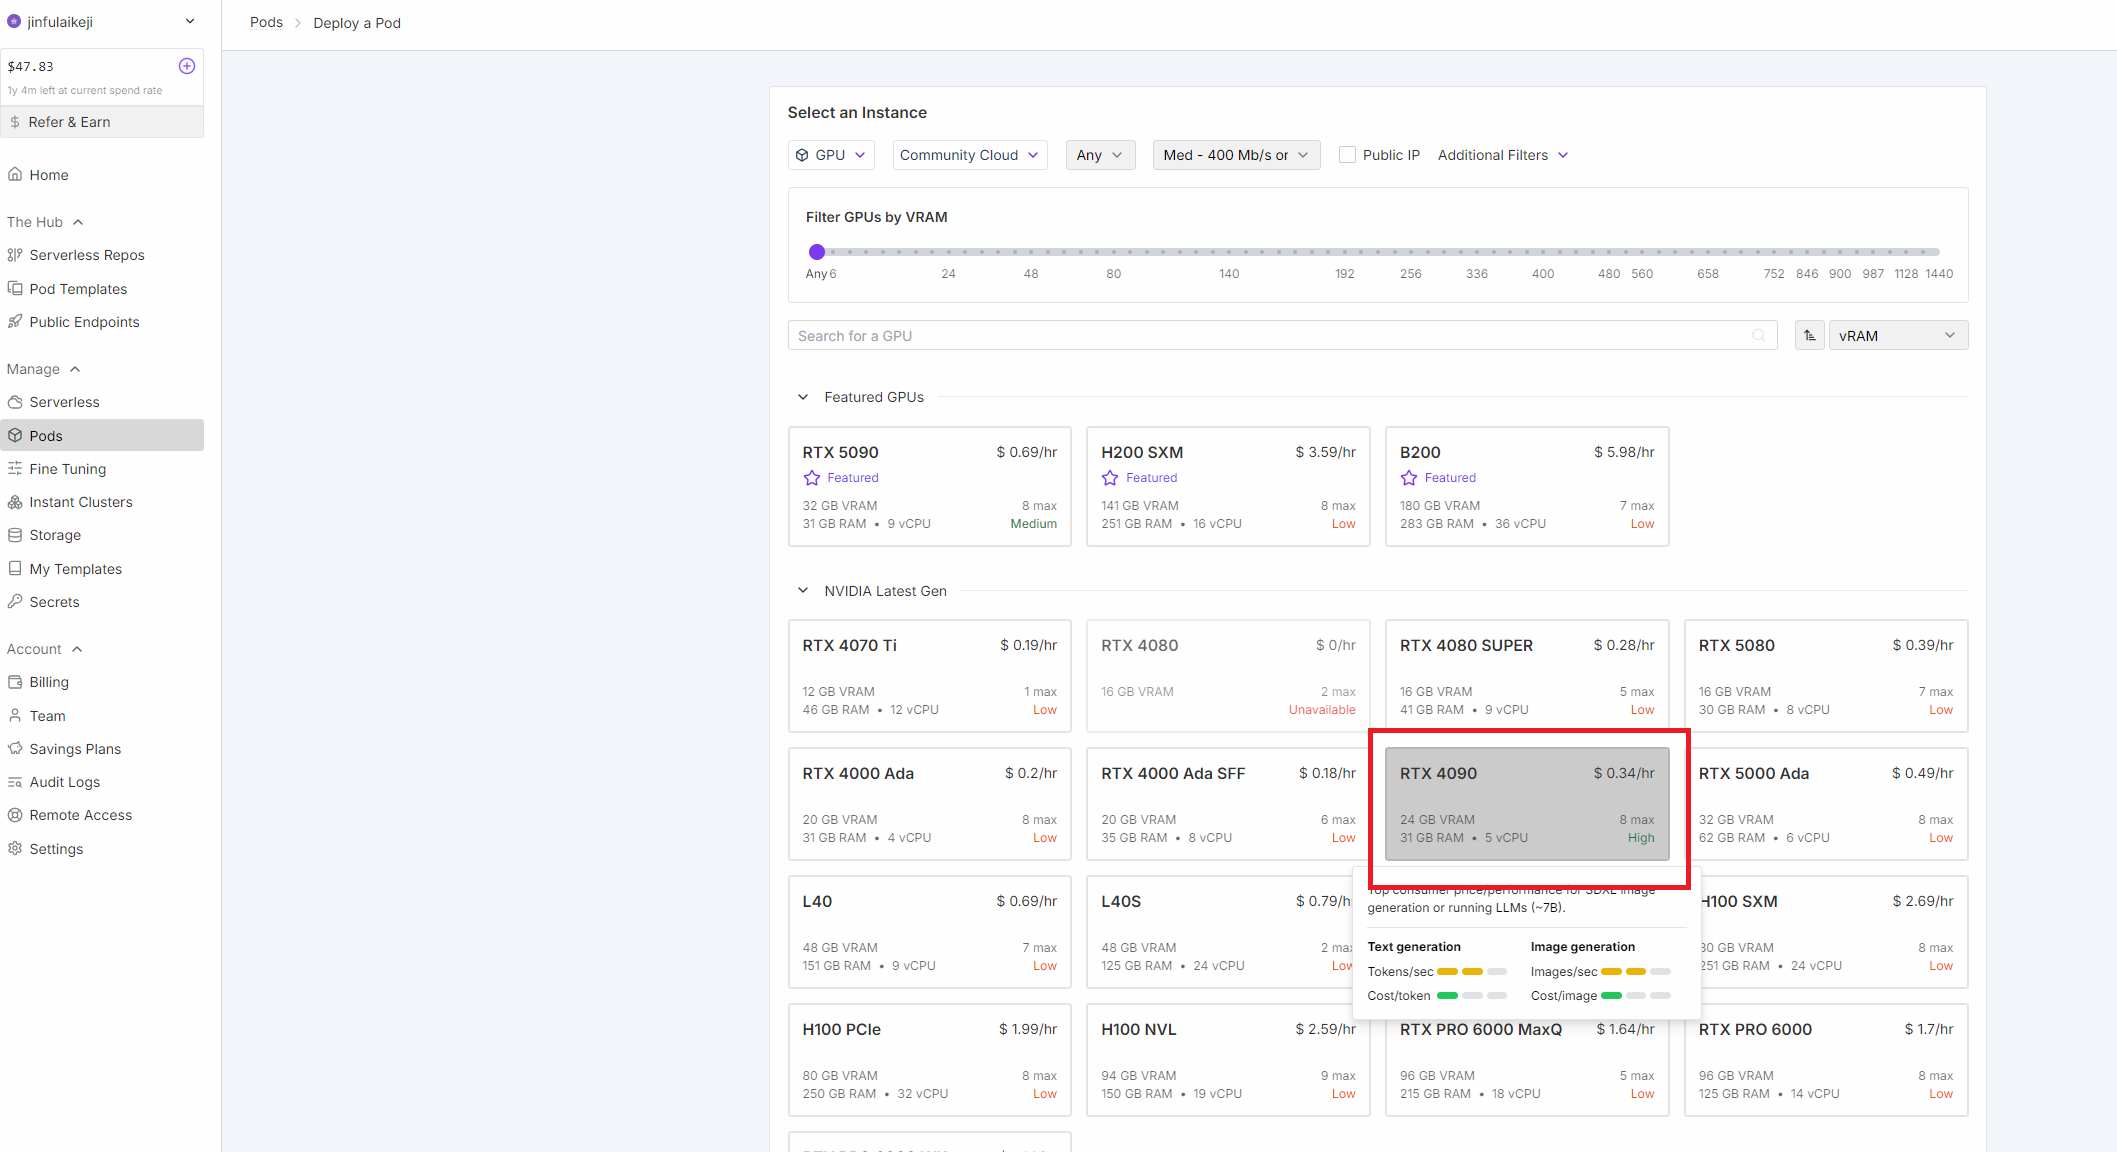
Task: Open Instant Clusters from the sidebar
Action: click(x=80, y=502)
